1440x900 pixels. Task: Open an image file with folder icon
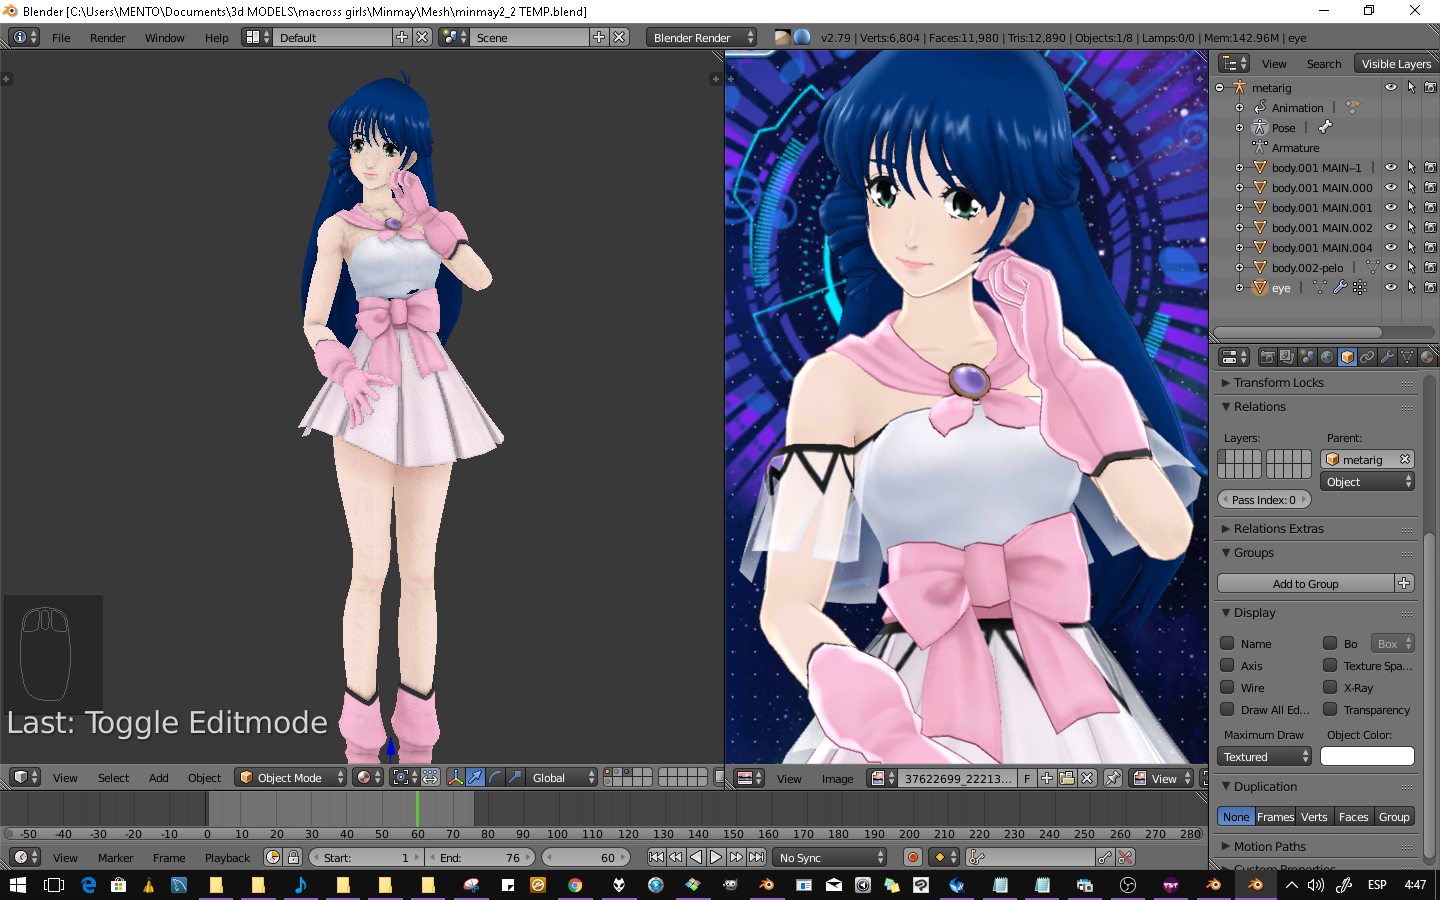1067,778
